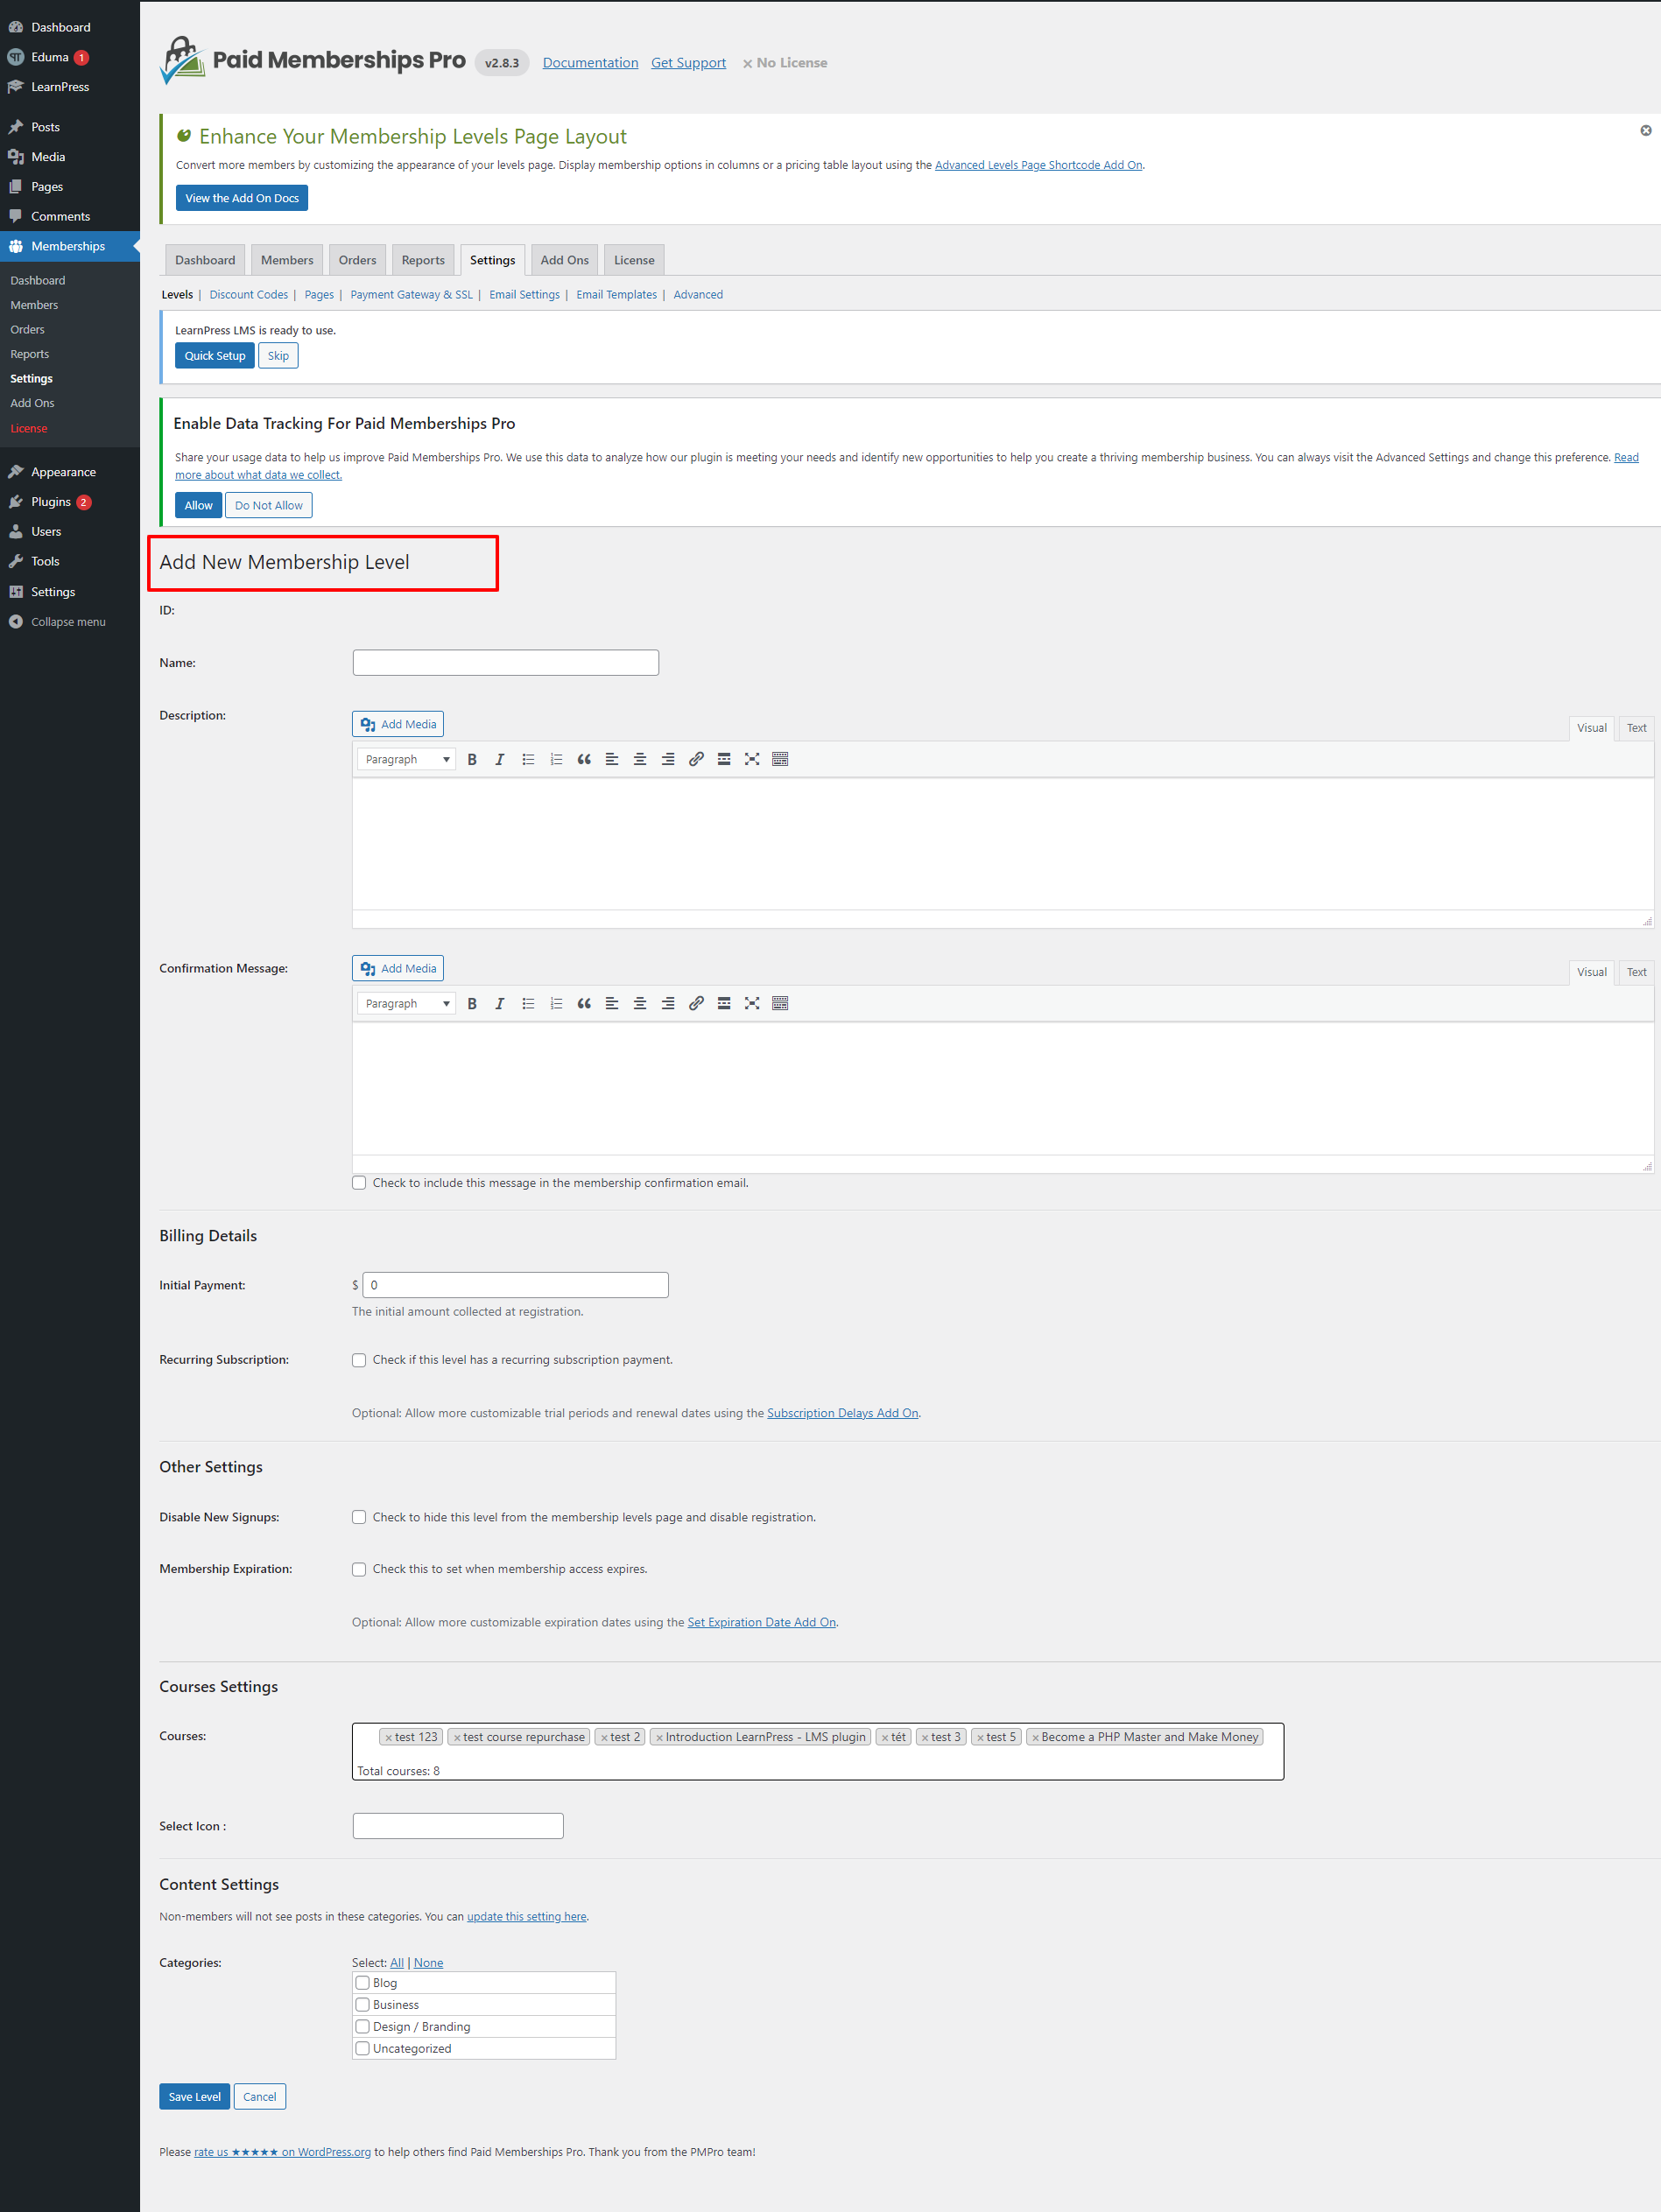Select All categories link
This screenshot has width=1661, height=2212.
pos(397,1963)
